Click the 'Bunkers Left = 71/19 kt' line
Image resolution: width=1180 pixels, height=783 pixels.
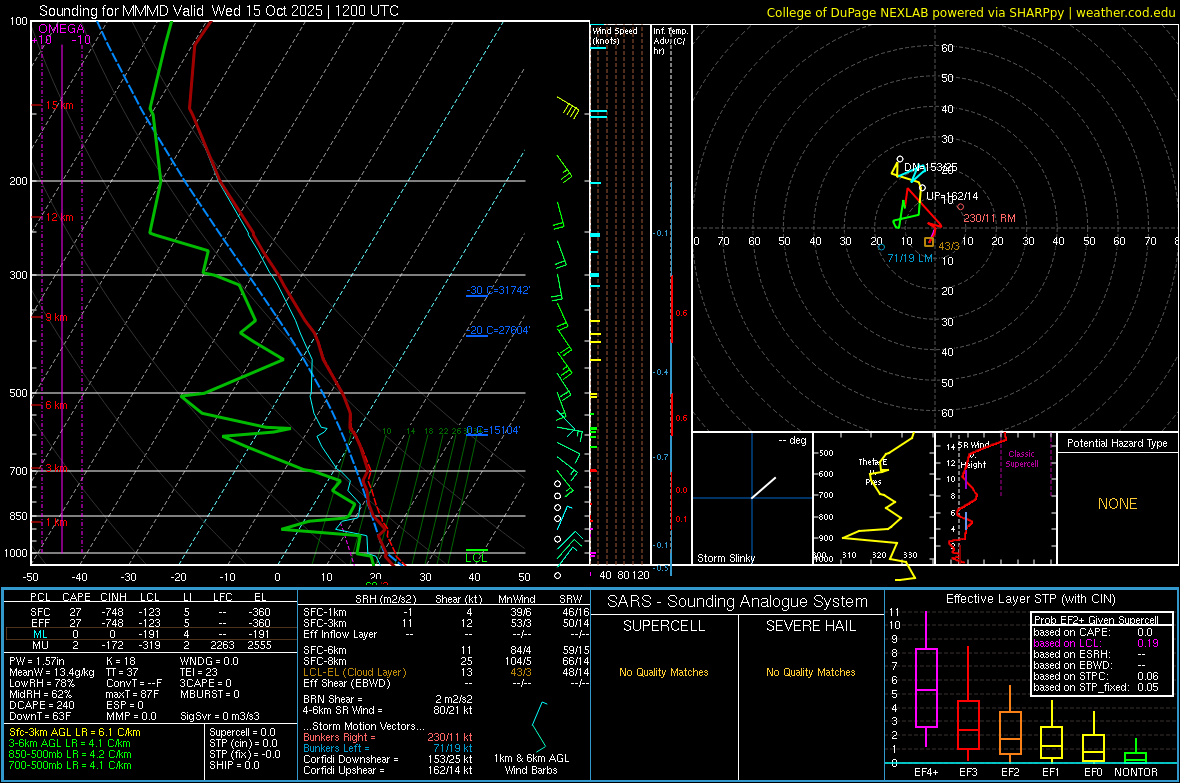tap(388, 748)
